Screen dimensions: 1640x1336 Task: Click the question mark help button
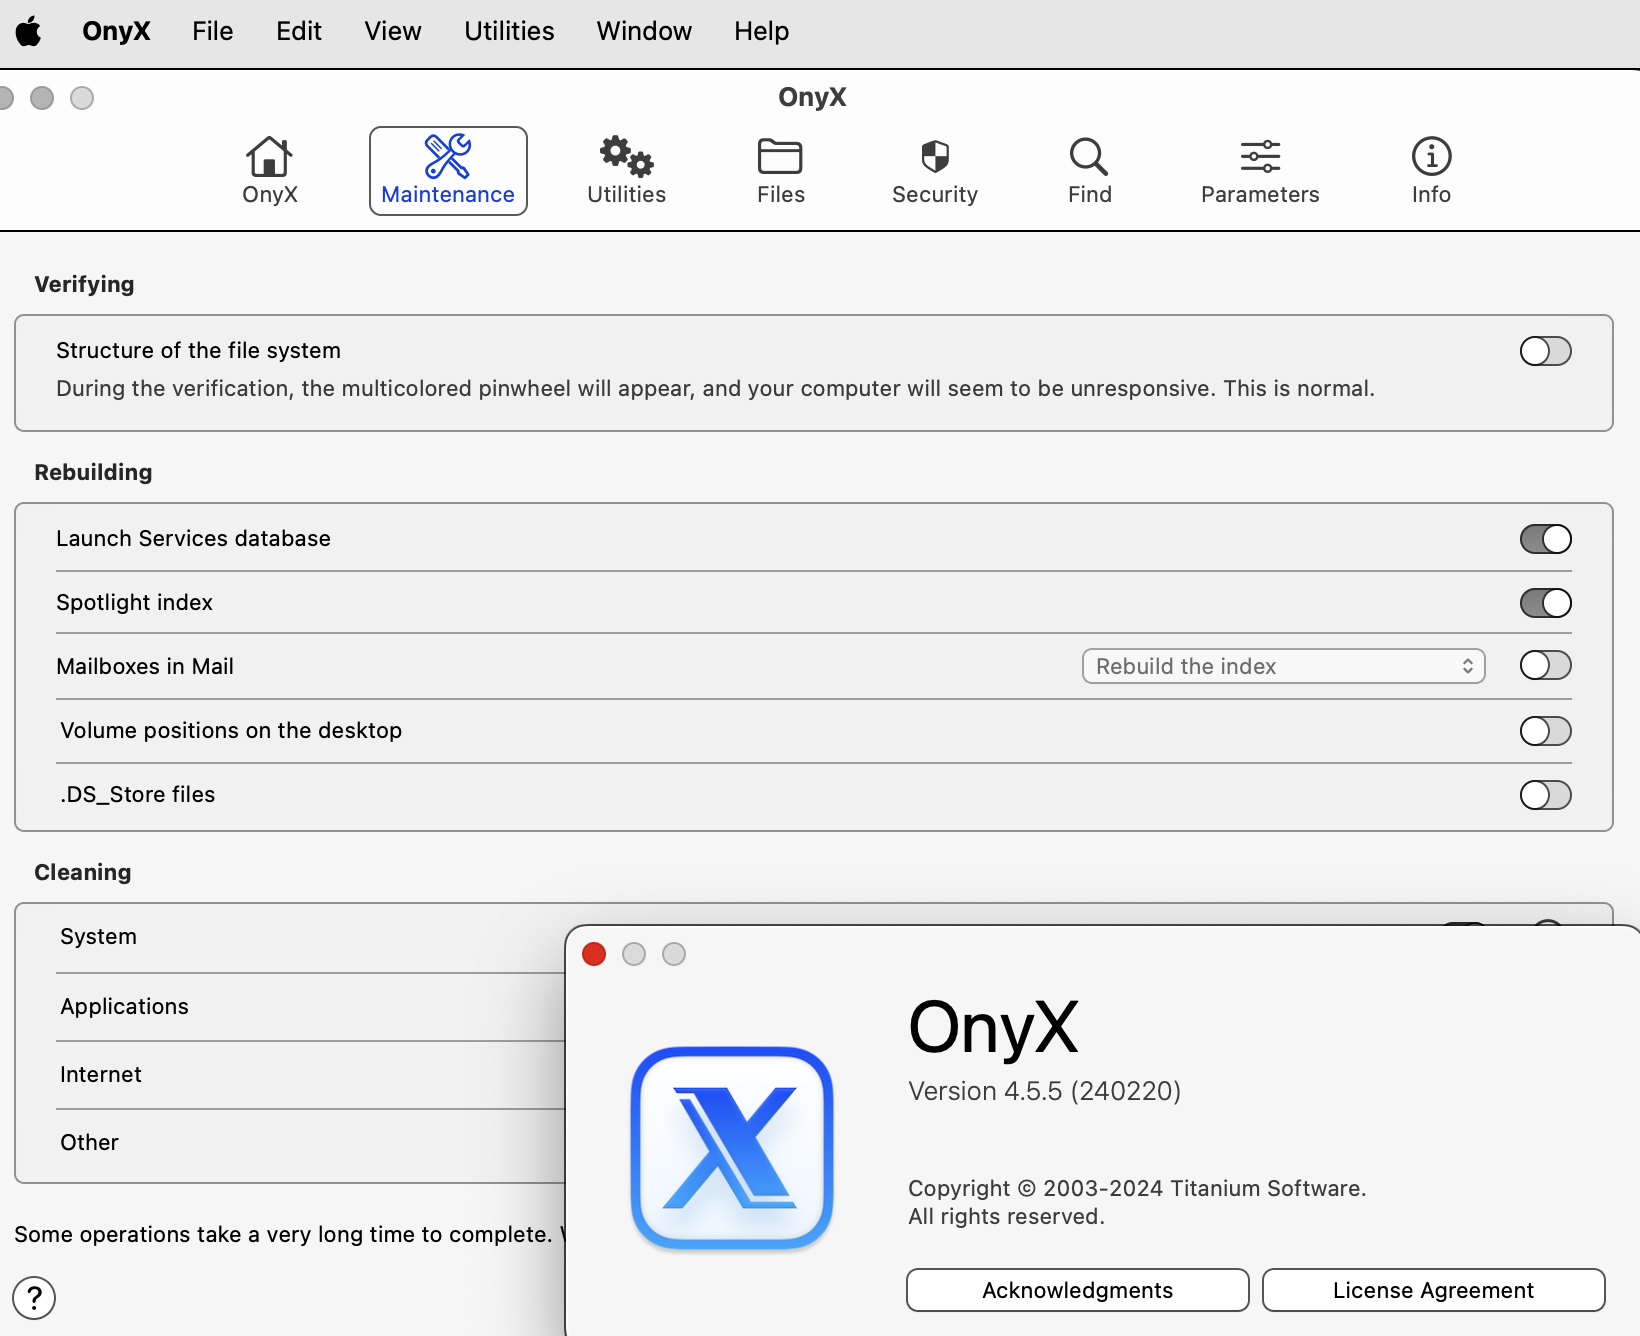(34, 1298)
